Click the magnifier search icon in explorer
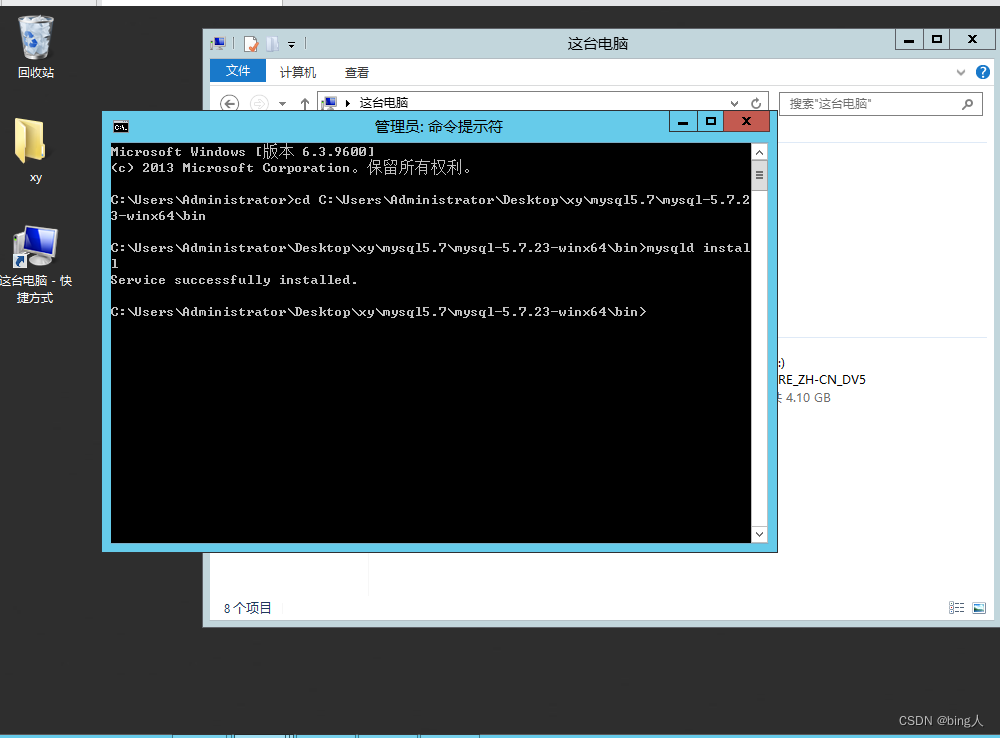 (967, 103)
